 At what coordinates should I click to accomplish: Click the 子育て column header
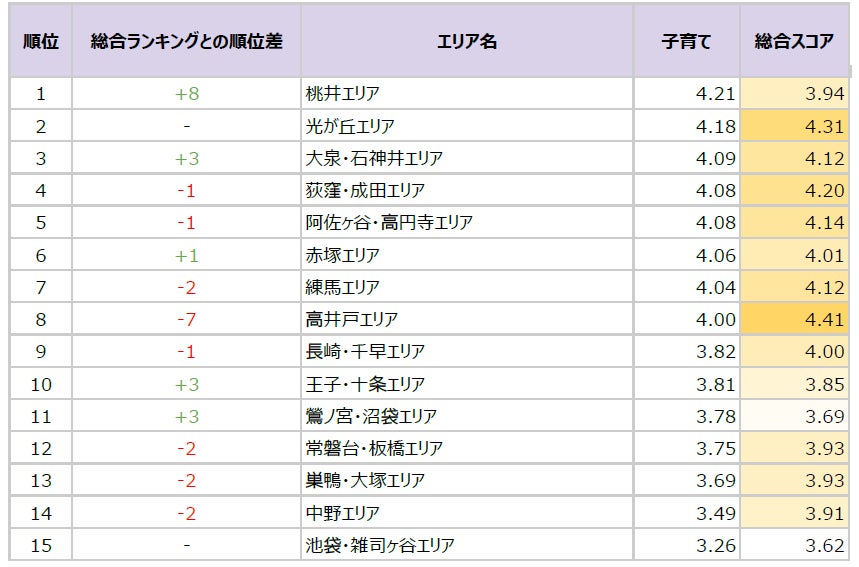point(686,41)
